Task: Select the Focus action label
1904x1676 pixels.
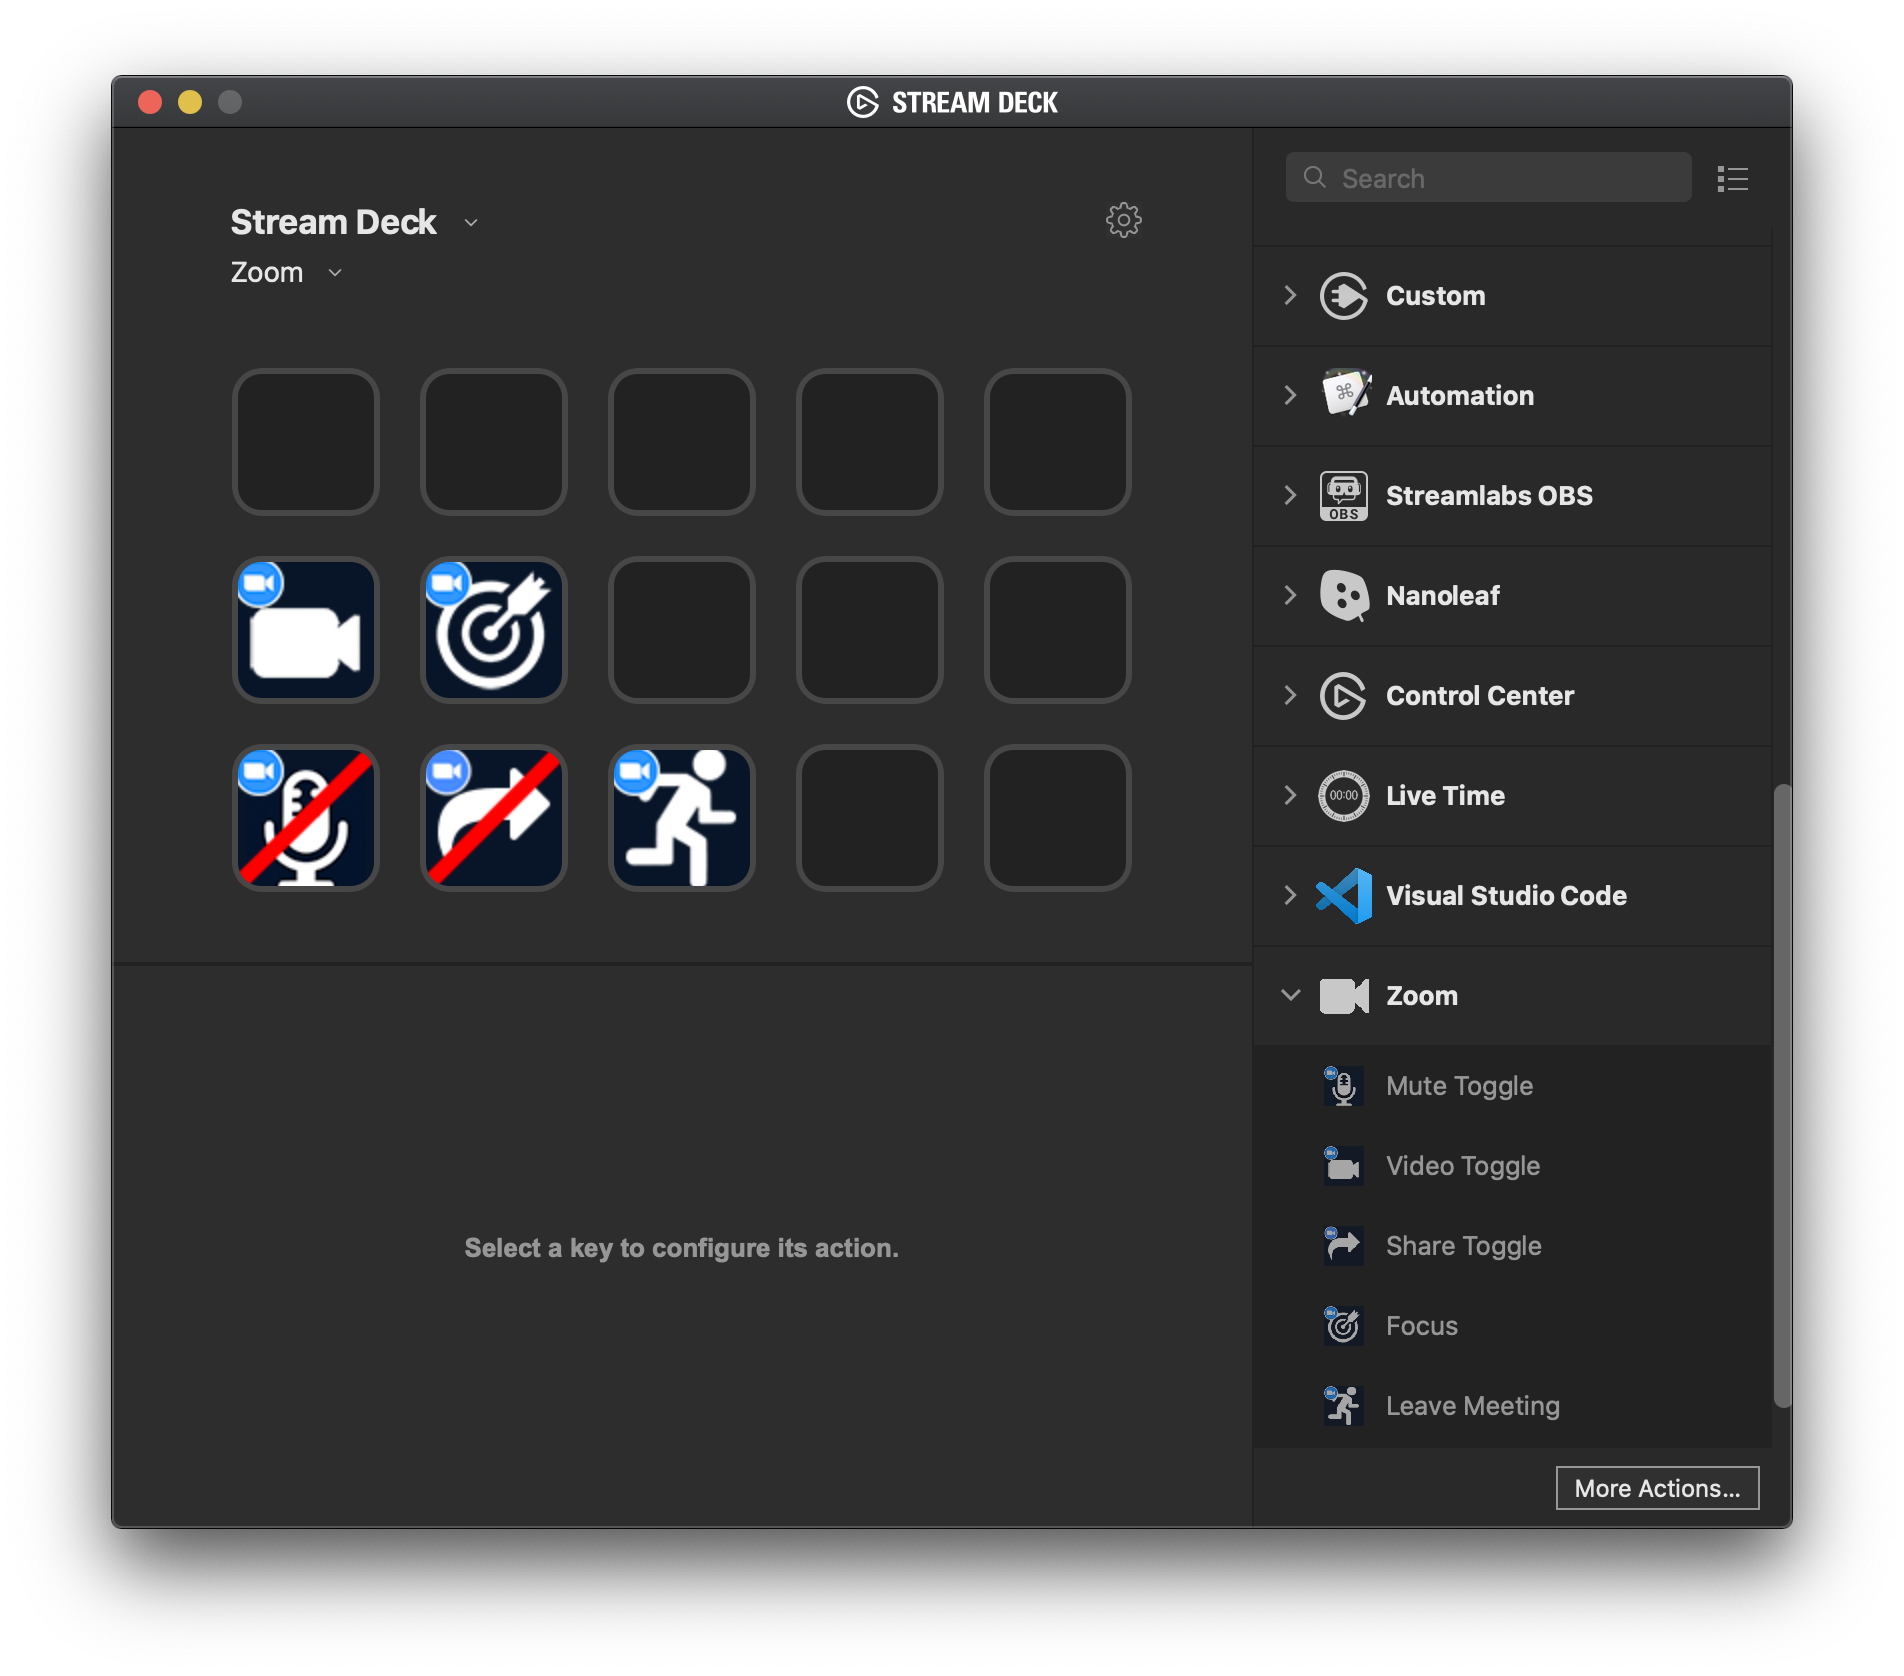Action: point(1422,1326)
